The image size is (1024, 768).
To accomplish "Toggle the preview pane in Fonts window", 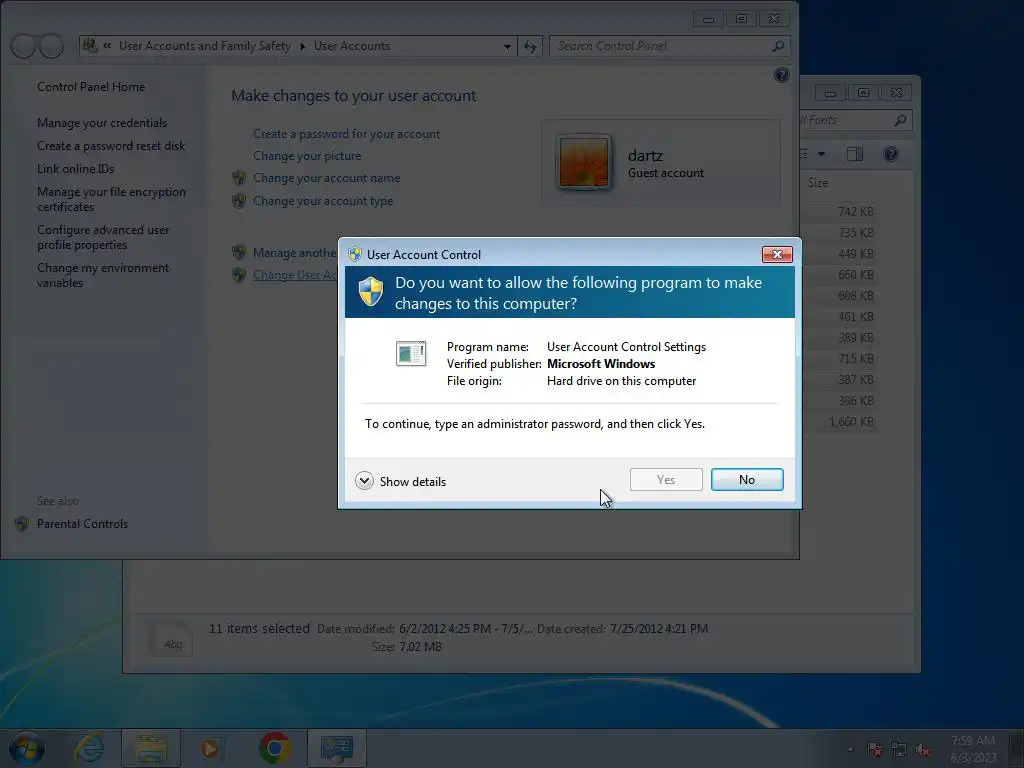I will tap(855, 154).
